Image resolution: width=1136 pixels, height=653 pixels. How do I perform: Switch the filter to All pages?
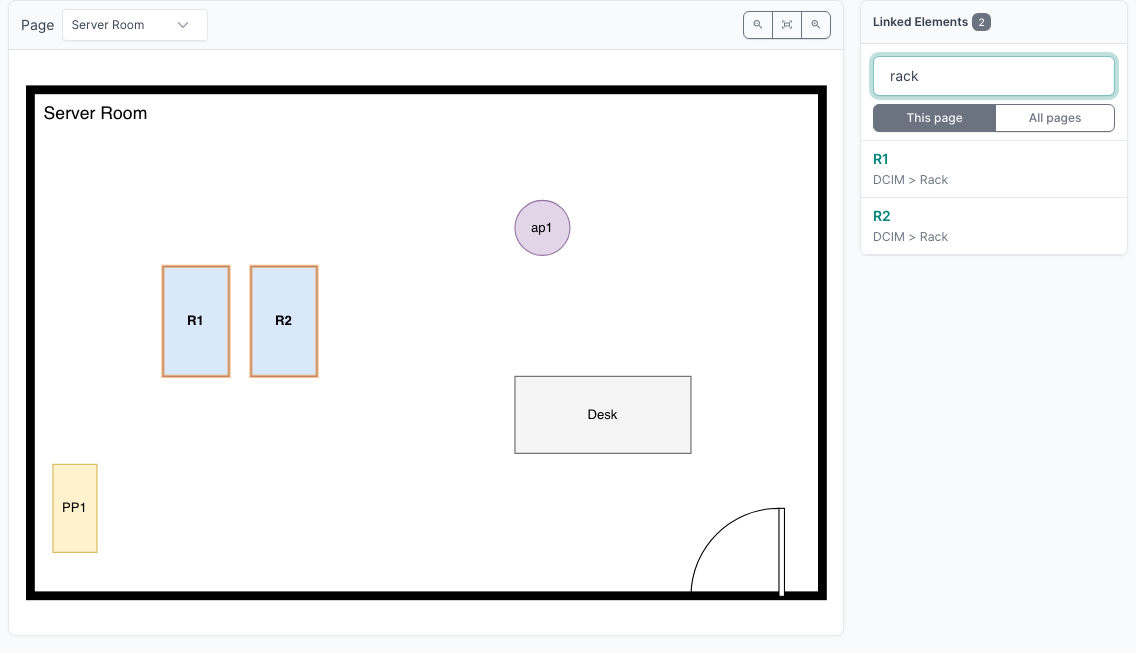tap(1055, 118)
